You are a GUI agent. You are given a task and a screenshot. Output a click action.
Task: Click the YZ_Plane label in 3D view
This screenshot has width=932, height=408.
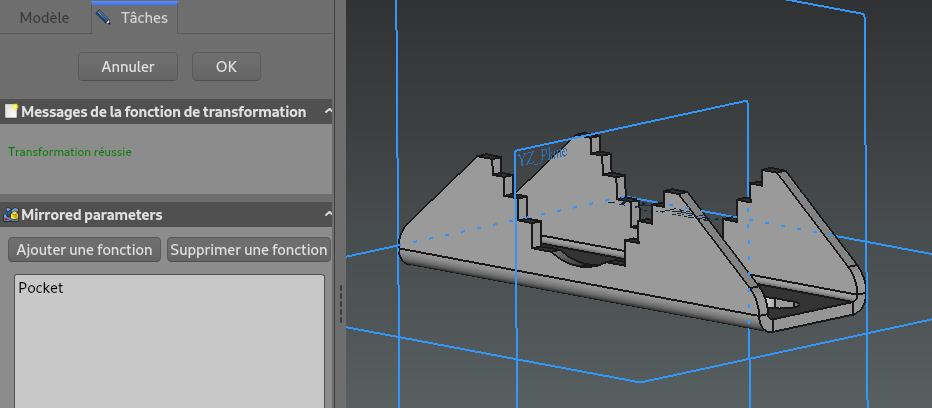pyautogui.click(x=542, y=155)
